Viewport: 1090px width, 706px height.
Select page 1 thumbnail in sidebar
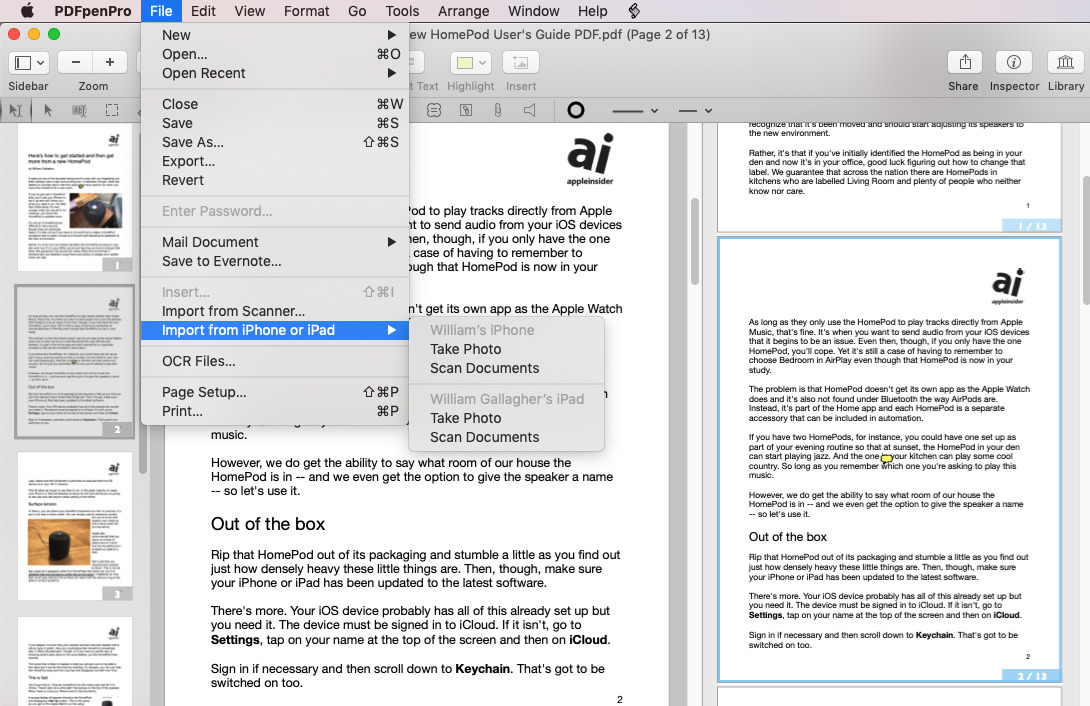click(x=74, y=197)
